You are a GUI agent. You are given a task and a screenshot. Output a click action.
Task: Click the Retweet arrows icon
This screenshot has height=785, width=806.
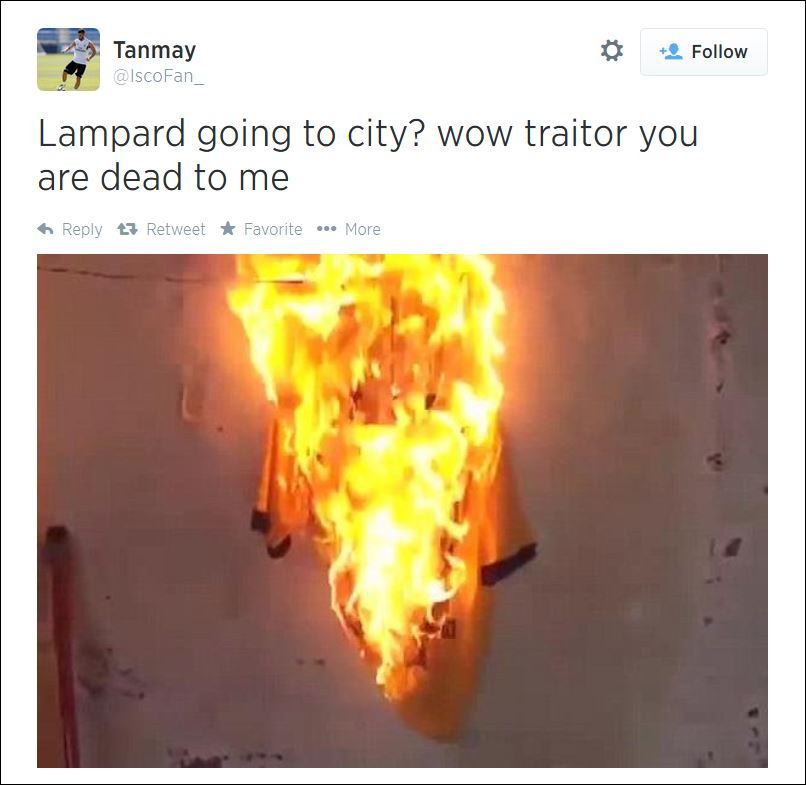[127, 229]
